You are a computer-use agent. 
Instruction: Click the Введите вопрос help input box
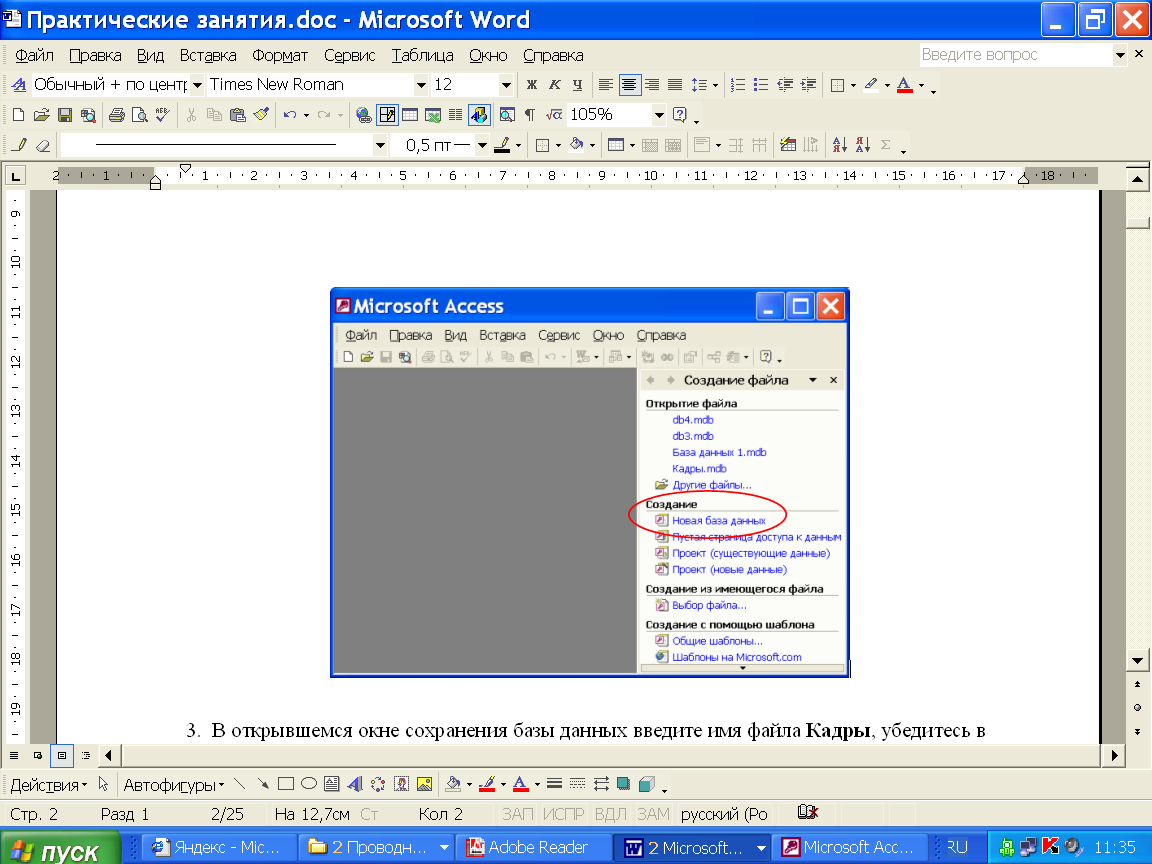(1017, 55)
